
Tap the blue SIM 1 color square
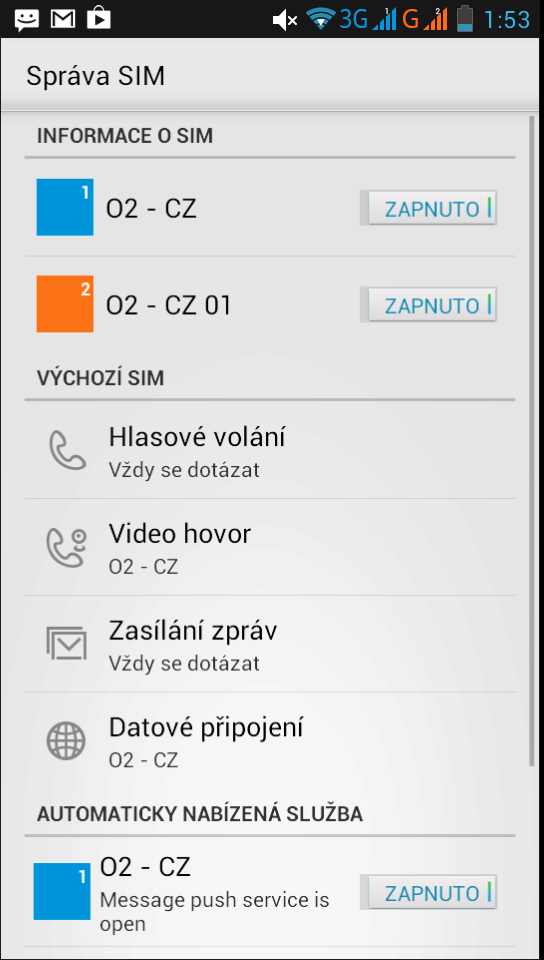click(x=65, y=207)
